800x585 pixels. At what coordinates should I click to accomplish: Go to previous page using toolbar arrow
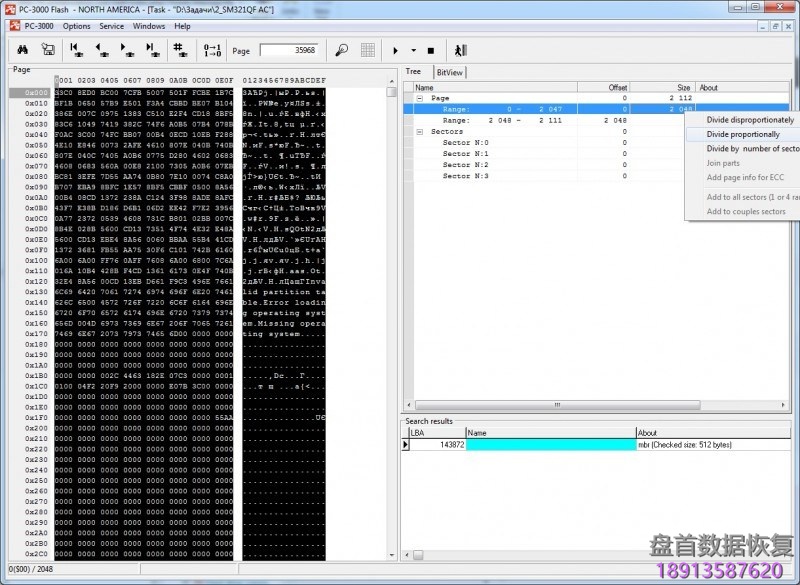pos(103,50)
